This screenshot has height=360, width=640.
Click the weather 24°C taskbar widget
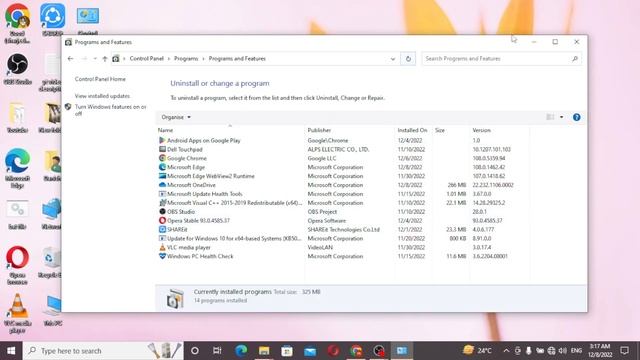pyautogui.click(x=477, y=351)
